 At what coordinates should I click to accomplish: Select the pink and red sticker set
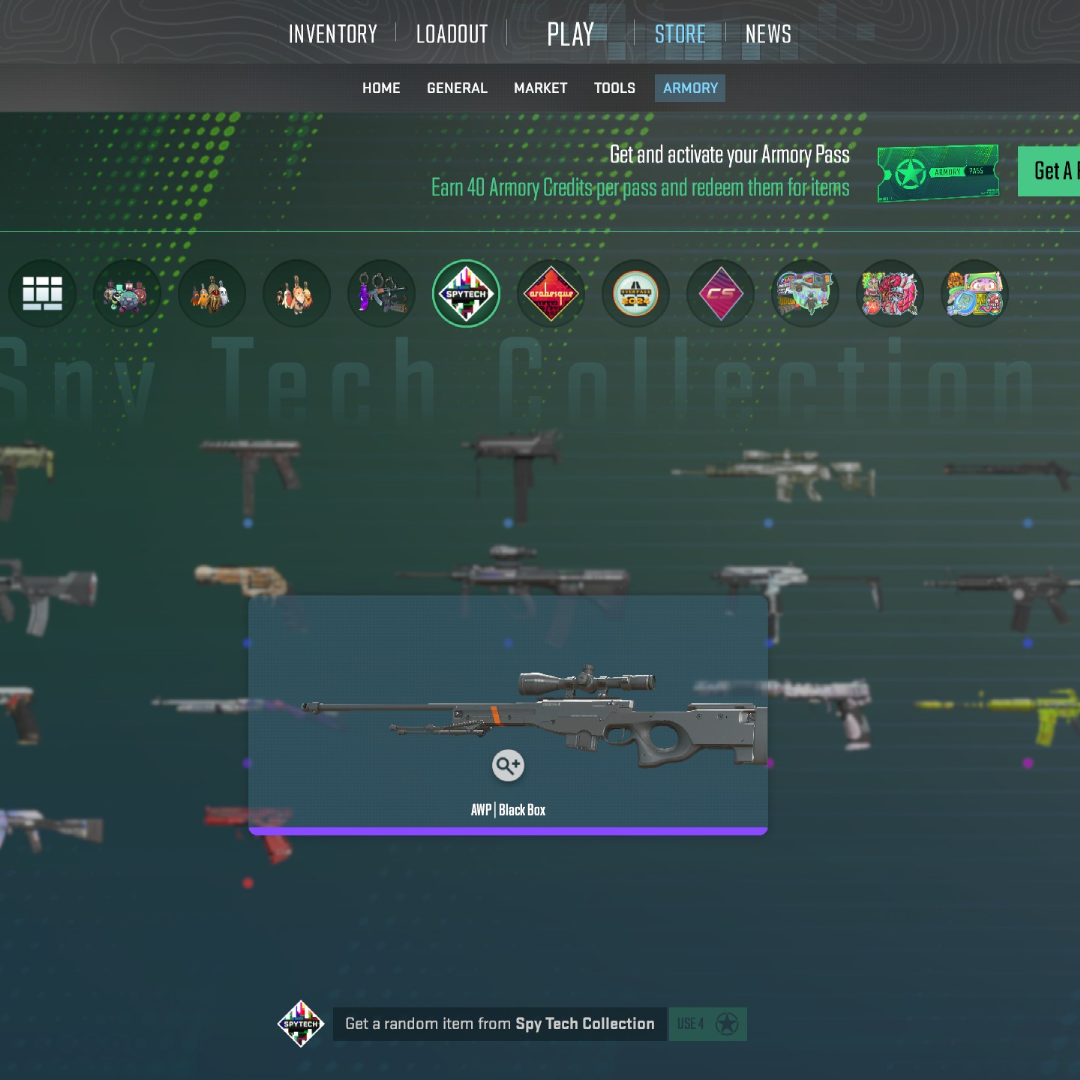coord(889,293)
